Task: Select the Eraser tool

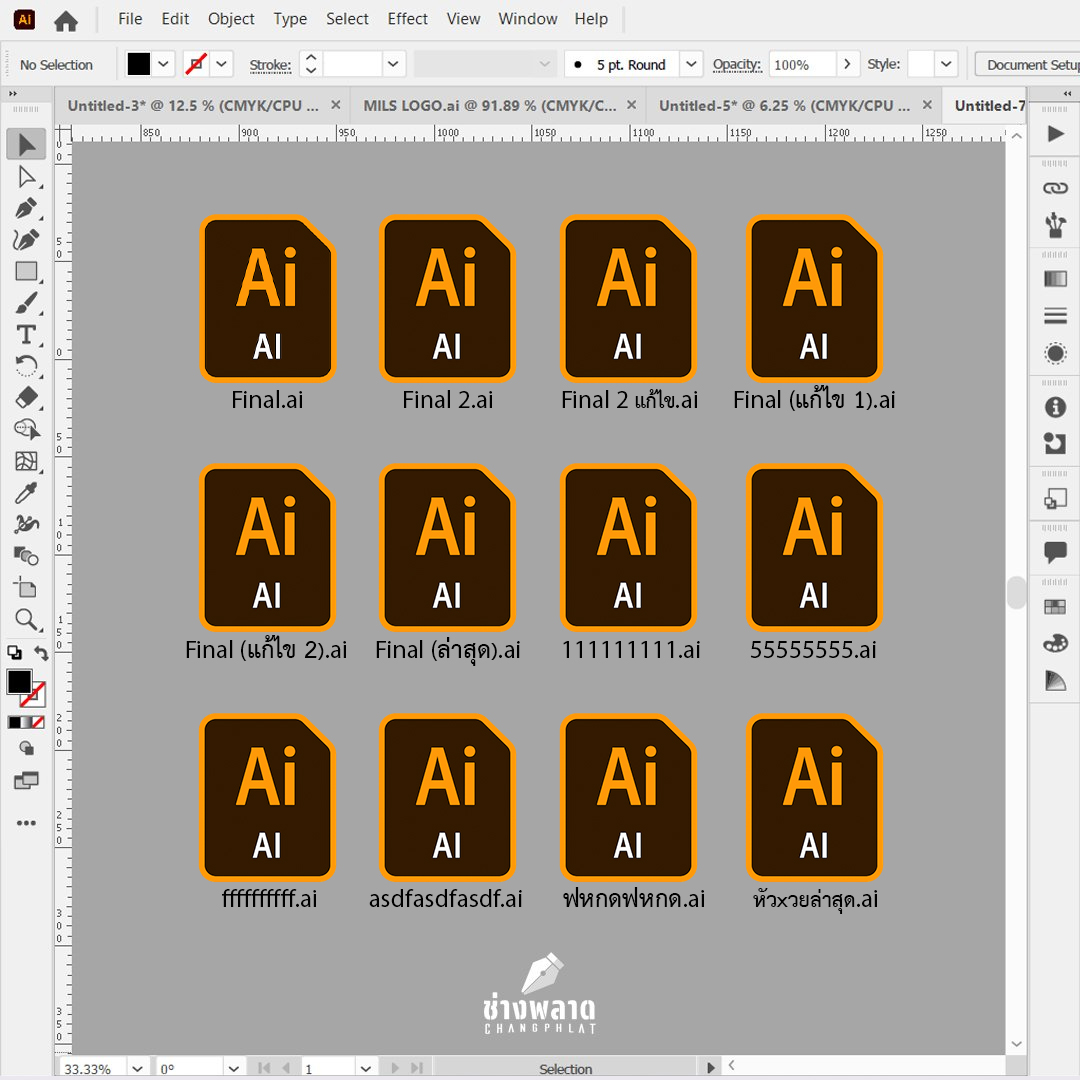Action: tap(26, 397)
